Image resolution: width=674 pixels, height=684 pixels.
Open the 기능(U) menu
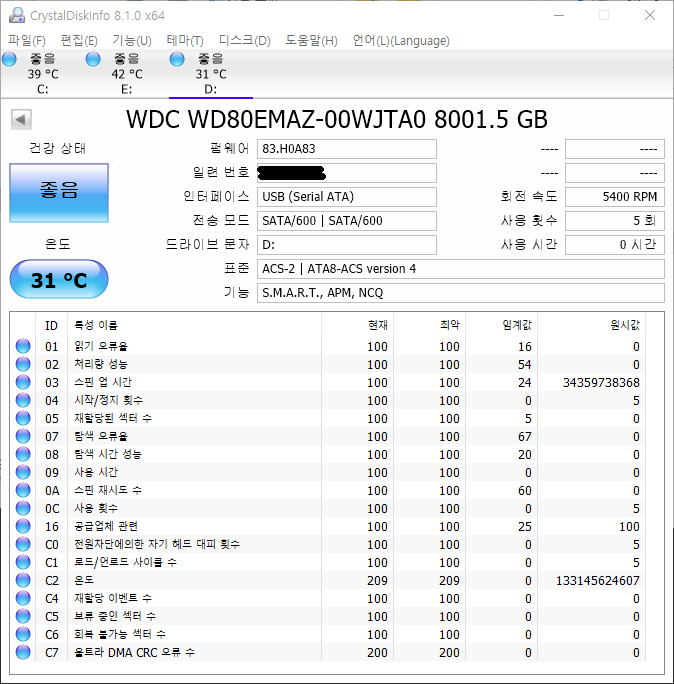(131, 40)
